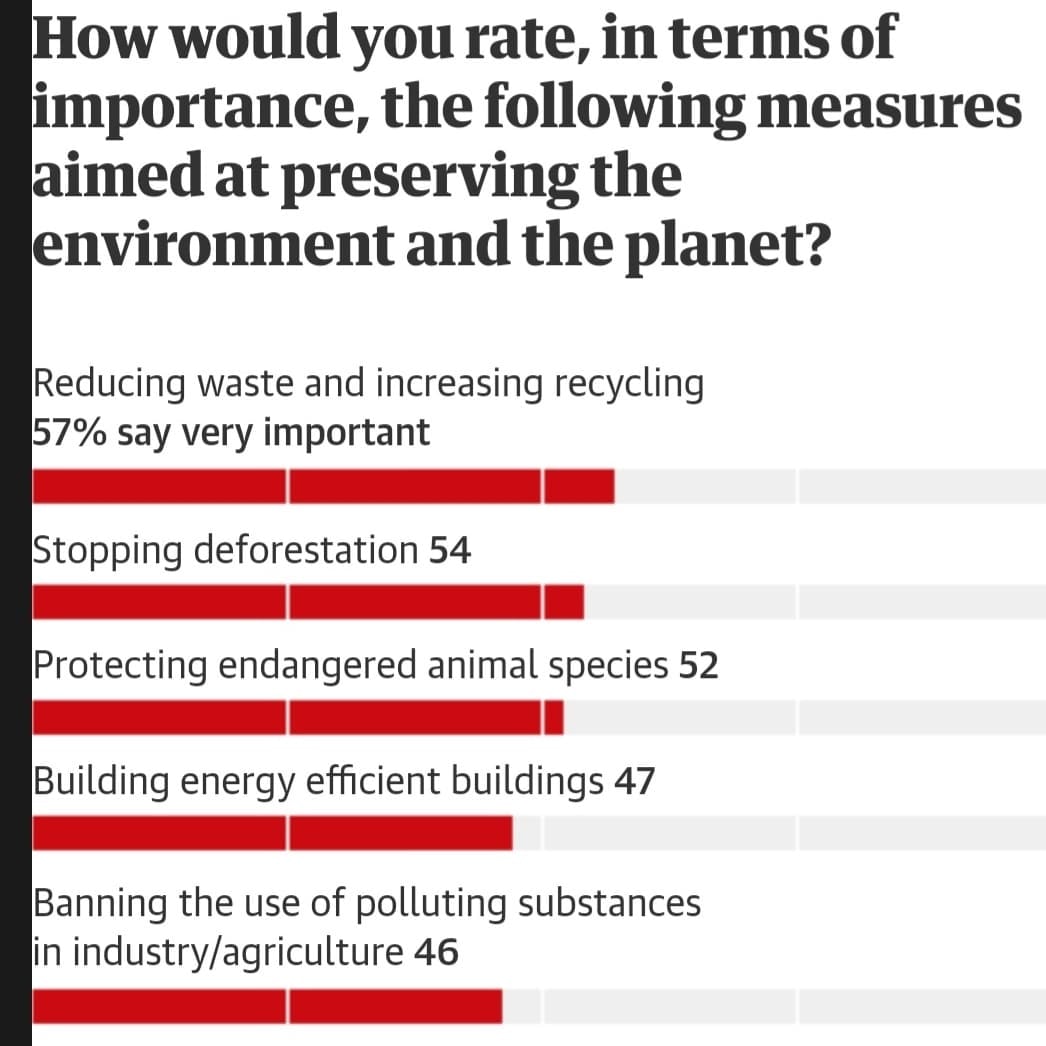Image resolution: width=1046 pixels, height=1046 pixels.
Task: Click the 'Building energy efficient buildings' label
Action: click(x=318, y=781)
